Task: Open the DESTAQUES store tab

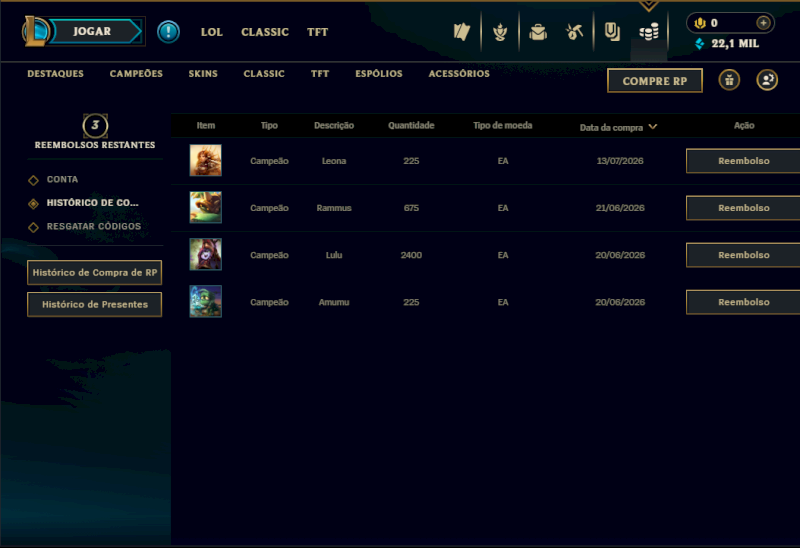Action: pos(56,73)
